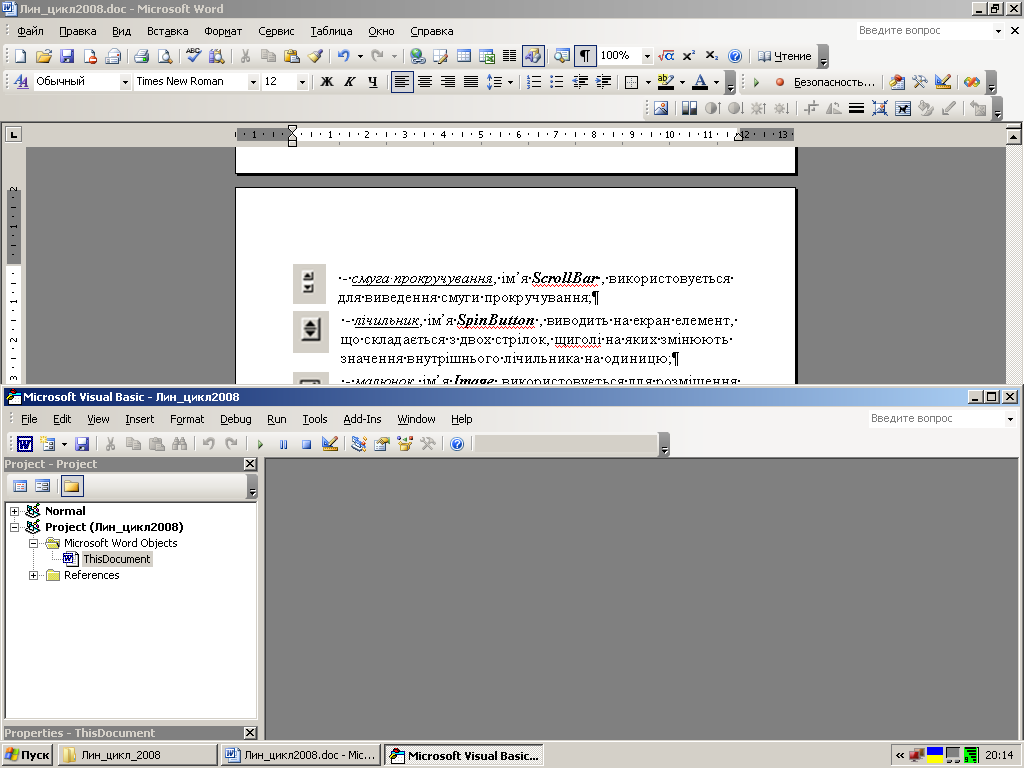This screenshot has width=1024, height=768.
Task: Open Object Browser icon in VBA toolbar
Action: 405,444
